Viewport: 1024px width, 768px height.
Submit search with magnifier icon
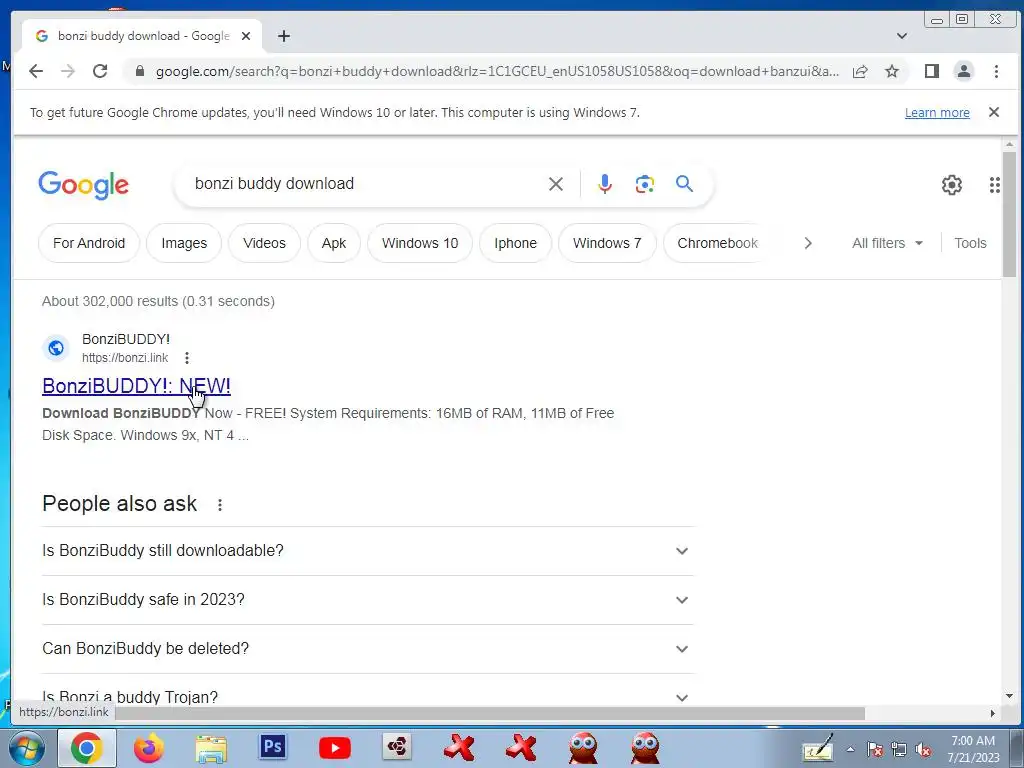coord(684,184)
